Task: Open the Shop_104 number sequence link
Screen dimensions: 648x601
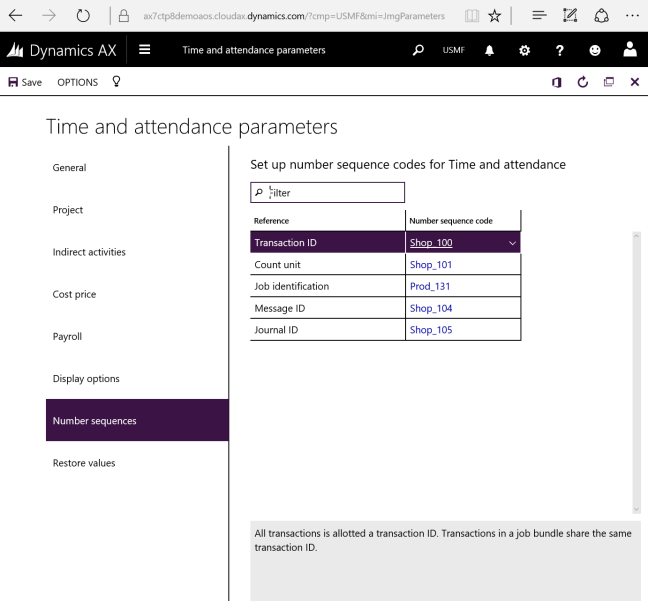Action: (x=431, y=308)
